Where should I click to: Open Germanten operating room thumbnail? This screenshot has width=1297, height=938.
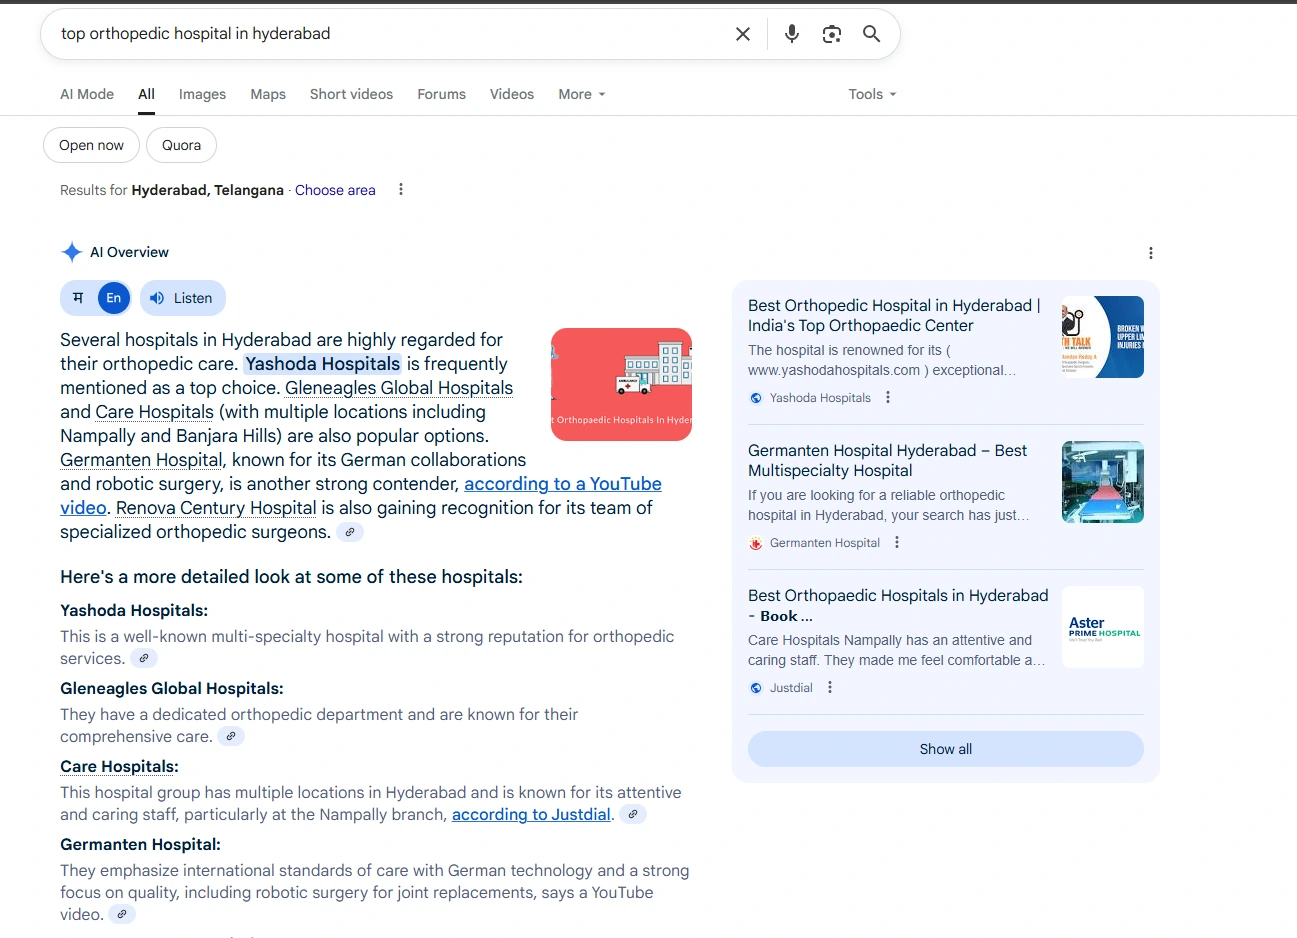pos(1103,482)
